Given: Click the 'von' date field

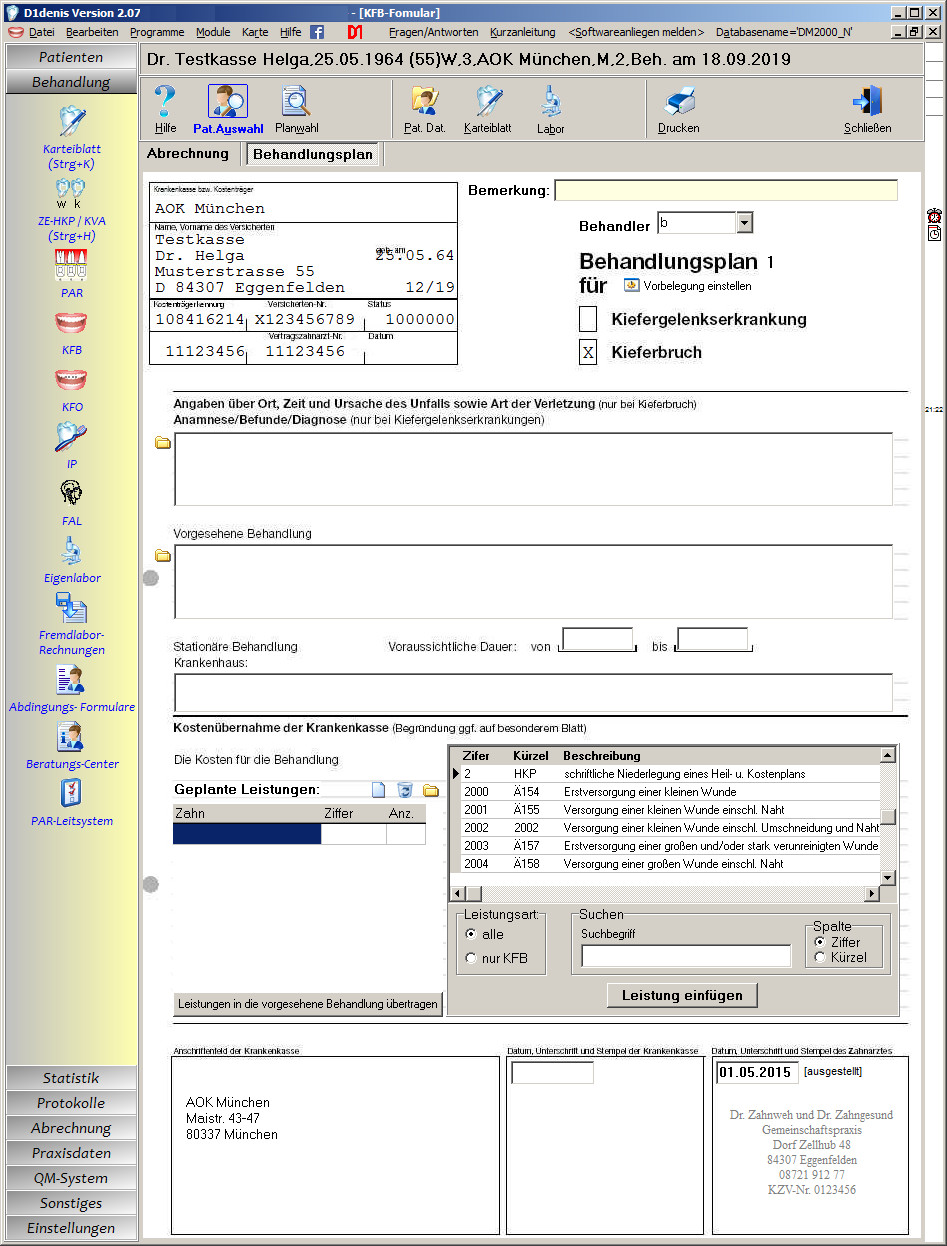Looking at the screenshot, I should (598, 639).
